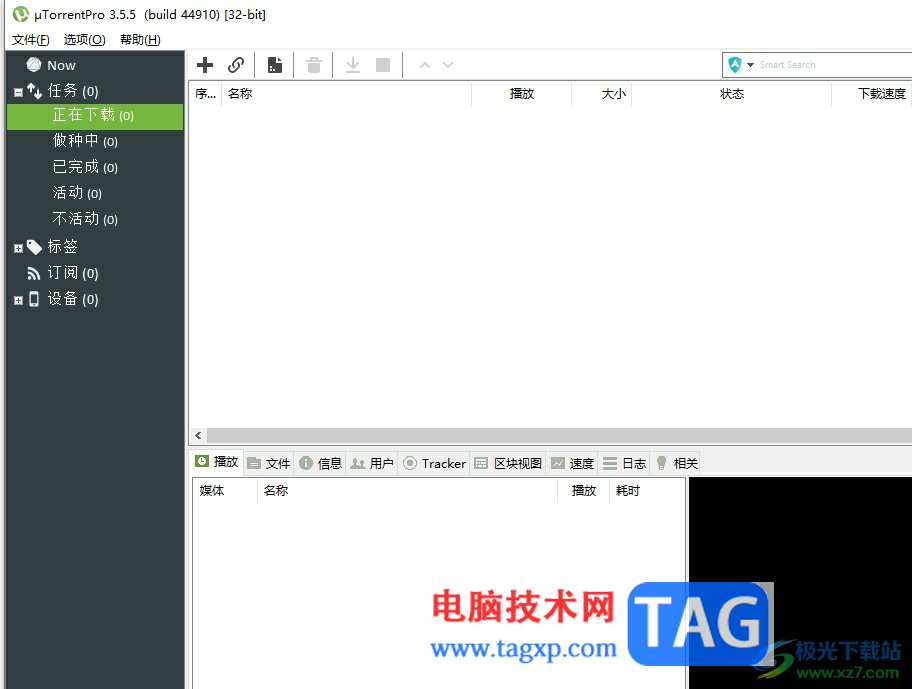
Task: Expand the 设备 tree node
Action: click(x=19, y=301)
